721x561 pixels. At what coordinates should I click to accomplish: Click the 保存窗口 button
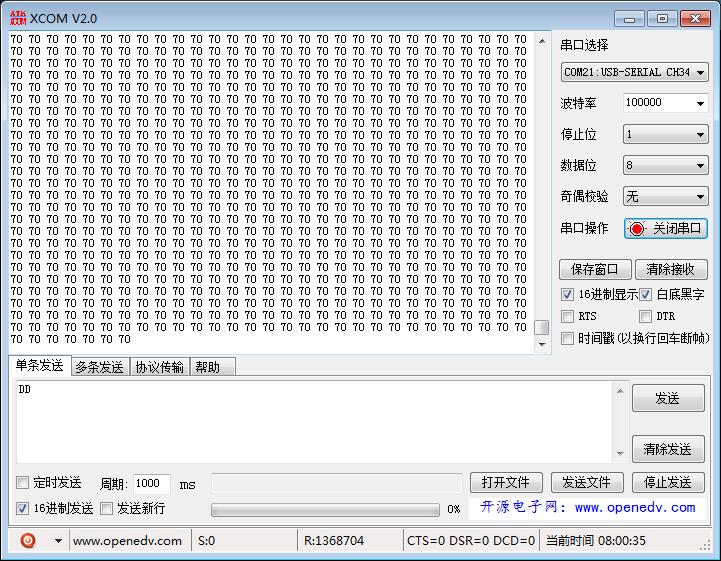(595, 269)
